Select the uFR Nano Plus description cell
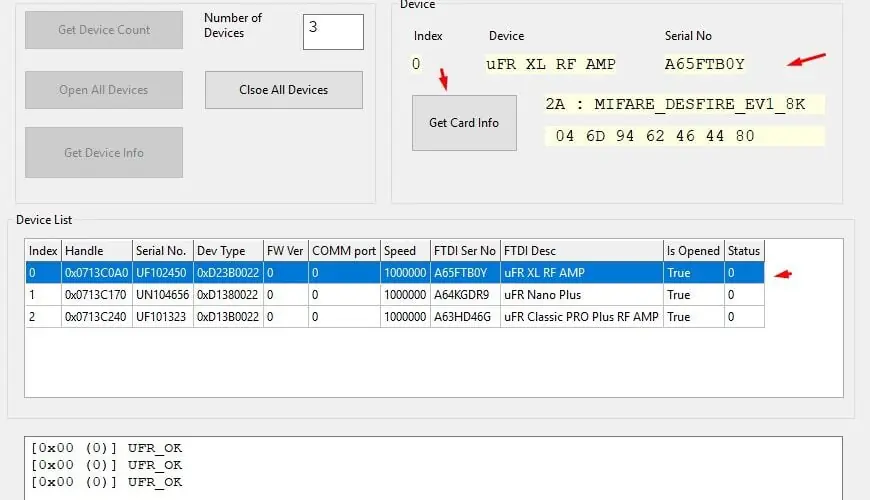The image size is (870, 500). click(581, 295)
